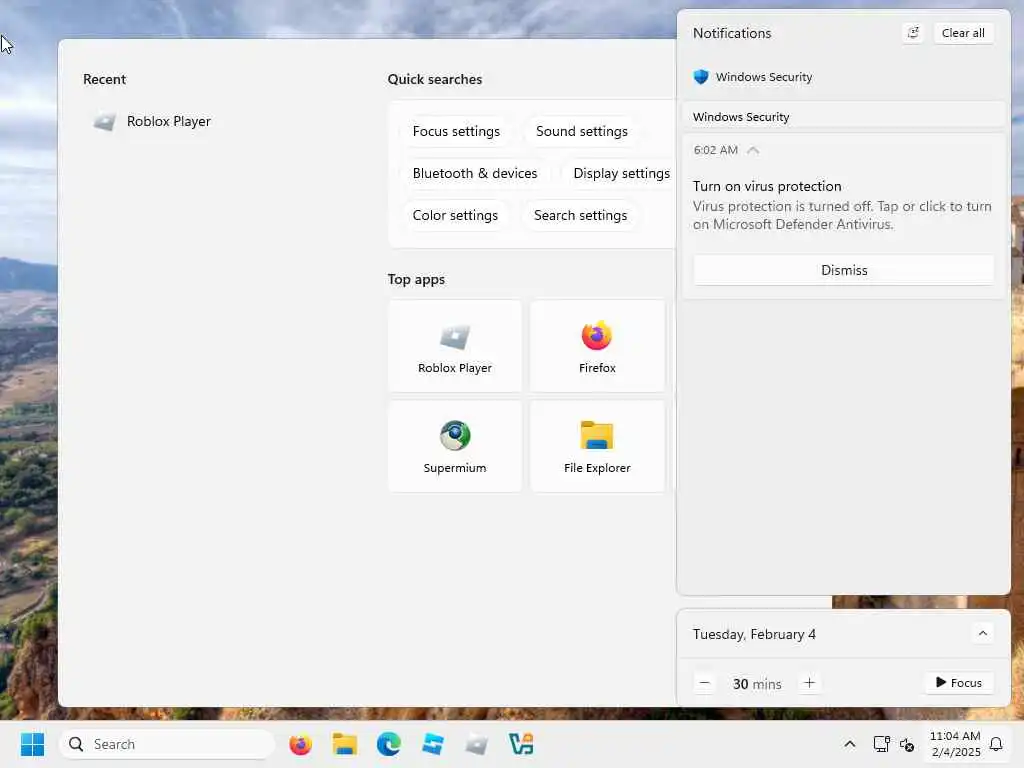This screenshot has width=1024, height=768.
Task: Click the Windows Security group header
Action: tap(844, 116)
